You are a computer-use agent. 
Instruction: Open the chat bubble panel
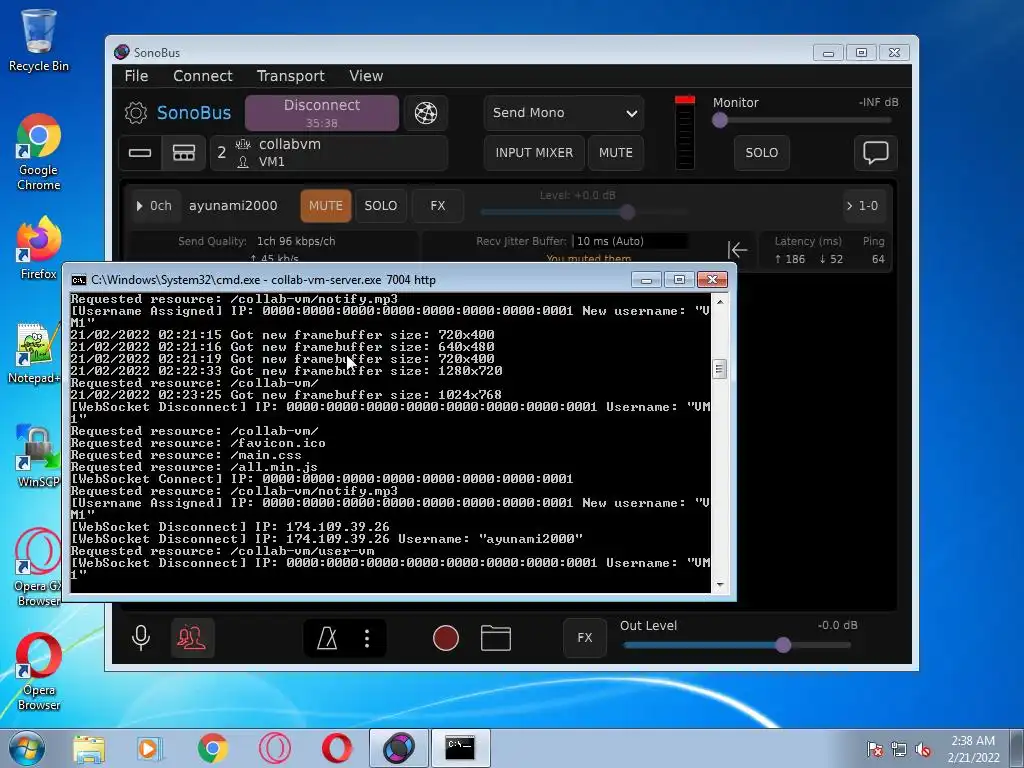pyautogui.click(x=875, y=153)
